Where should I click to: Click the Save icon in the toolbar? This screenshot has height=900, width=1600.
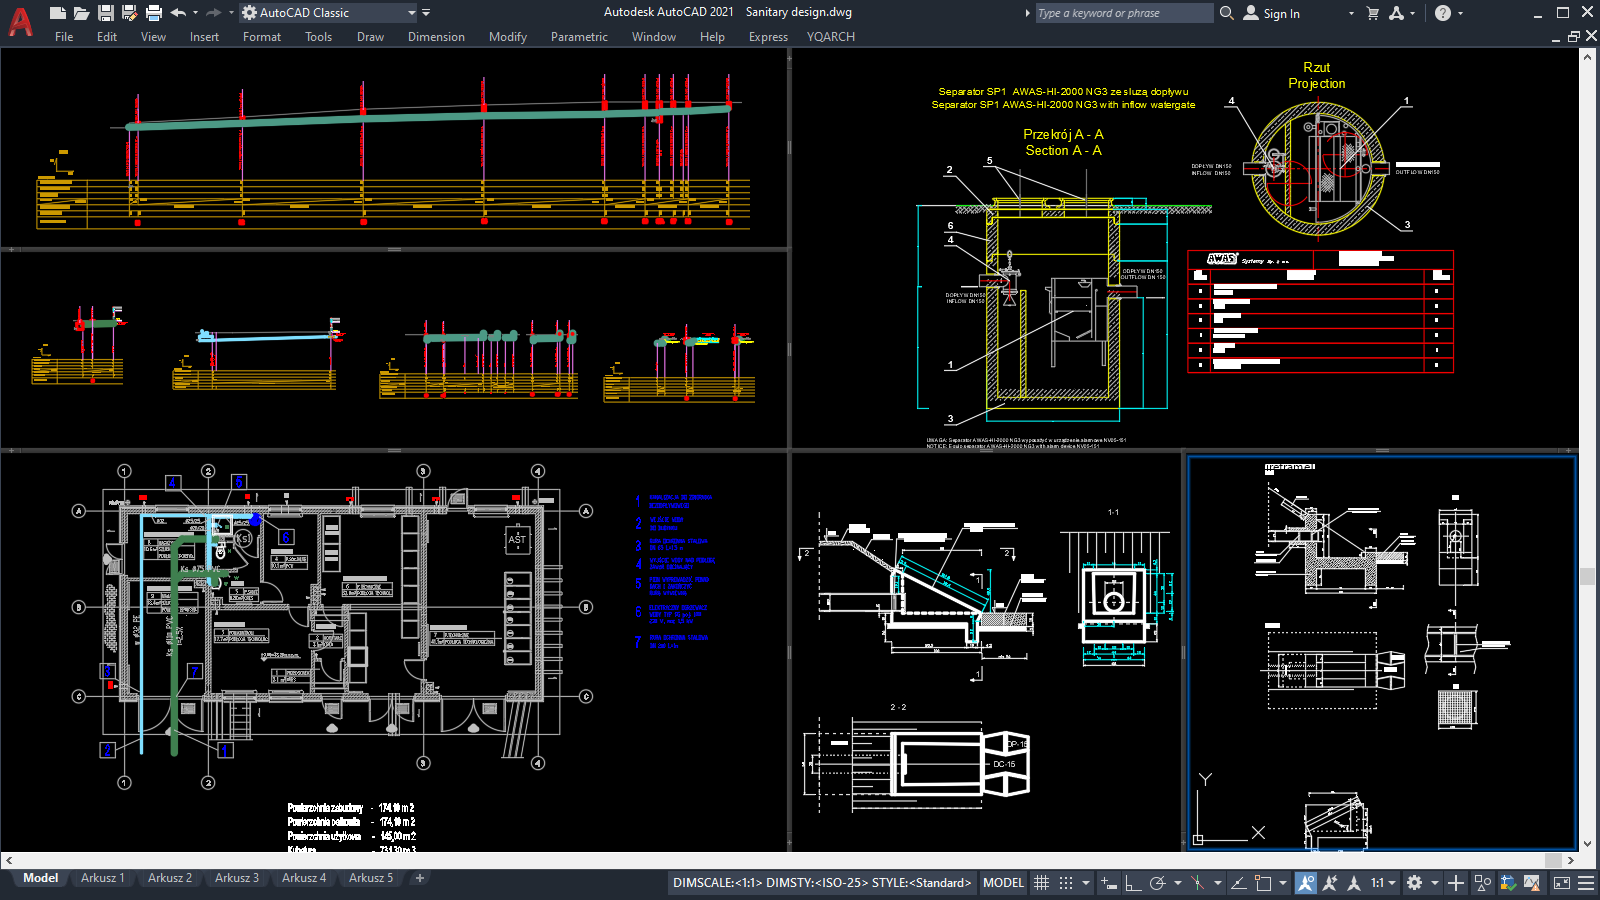[x=105, y=11]
